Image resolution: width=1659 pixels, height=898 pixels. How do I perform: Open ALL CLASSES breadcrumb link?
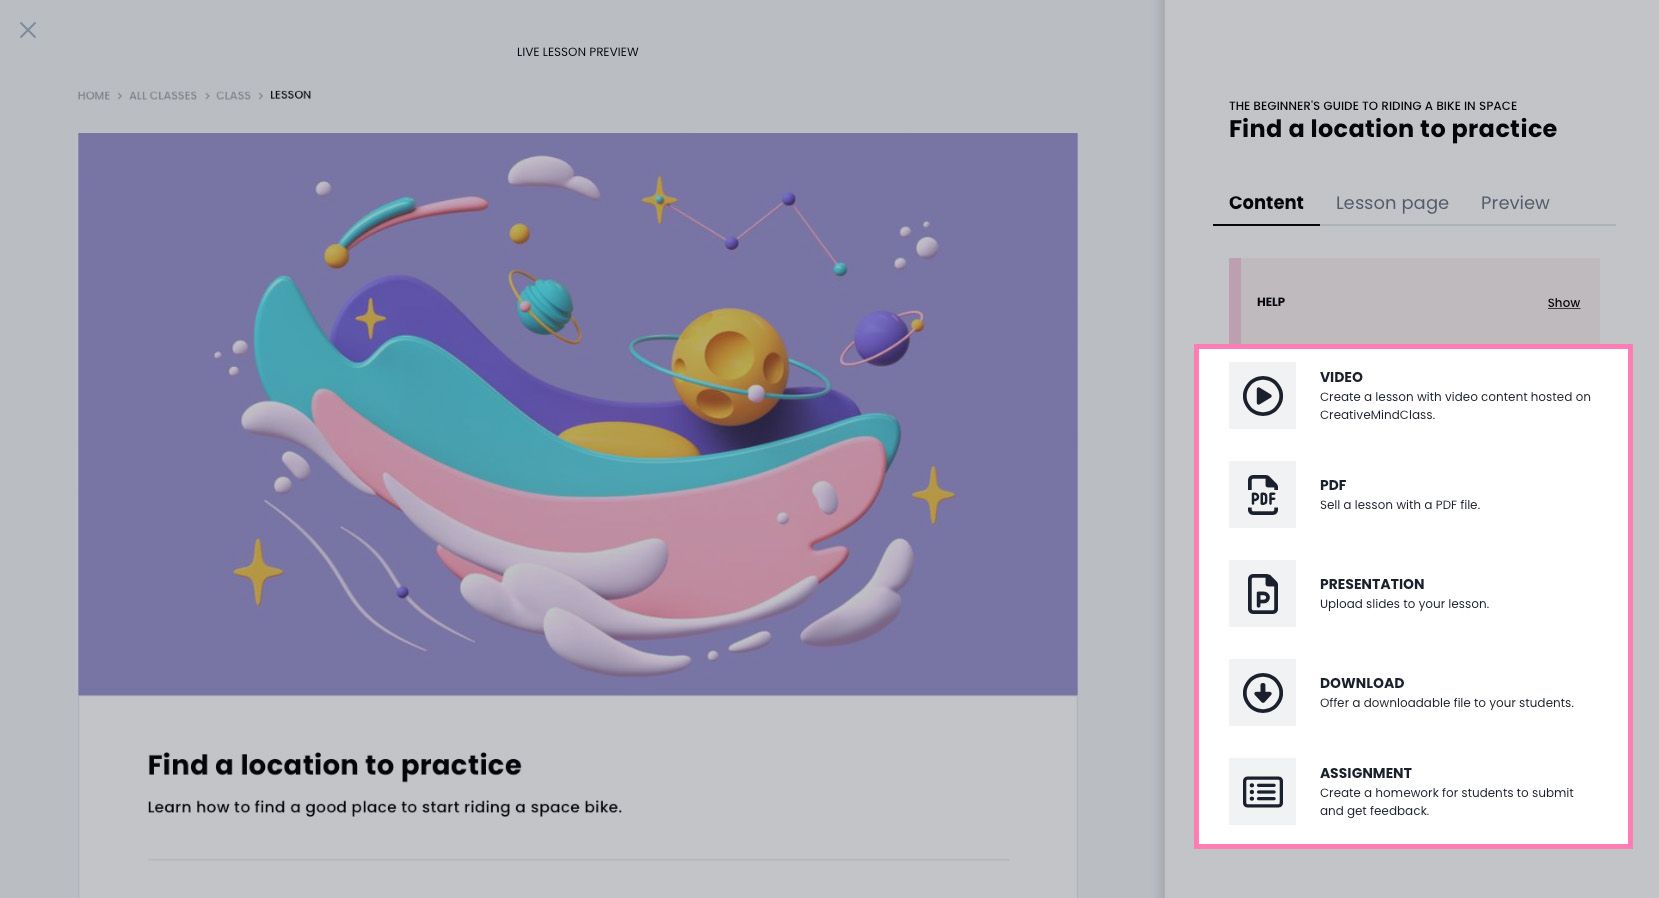(x=163, y=96)
